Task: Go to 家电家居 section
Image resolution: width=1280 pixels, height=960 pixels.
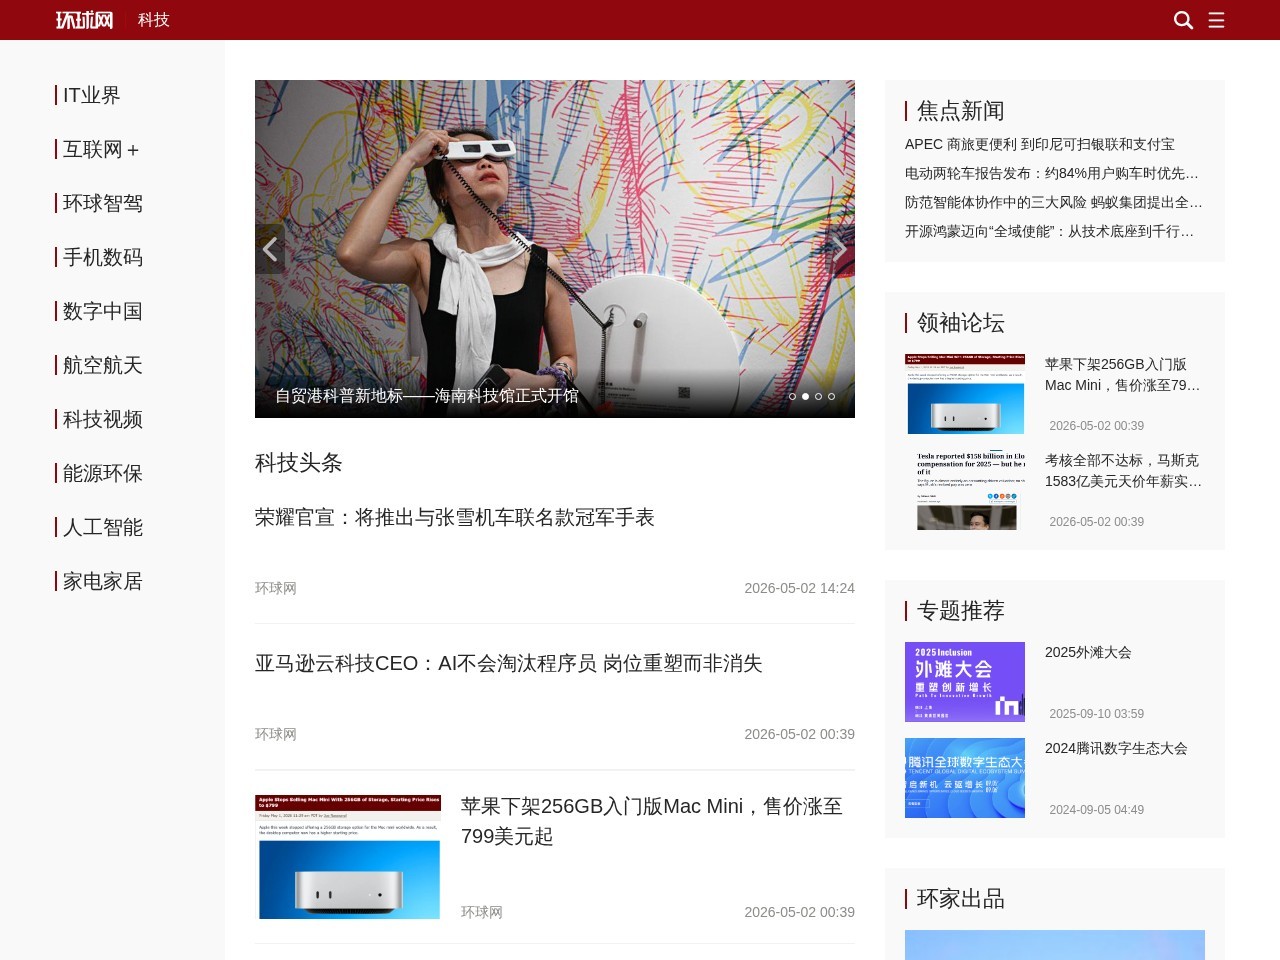Action: (102, 581)
